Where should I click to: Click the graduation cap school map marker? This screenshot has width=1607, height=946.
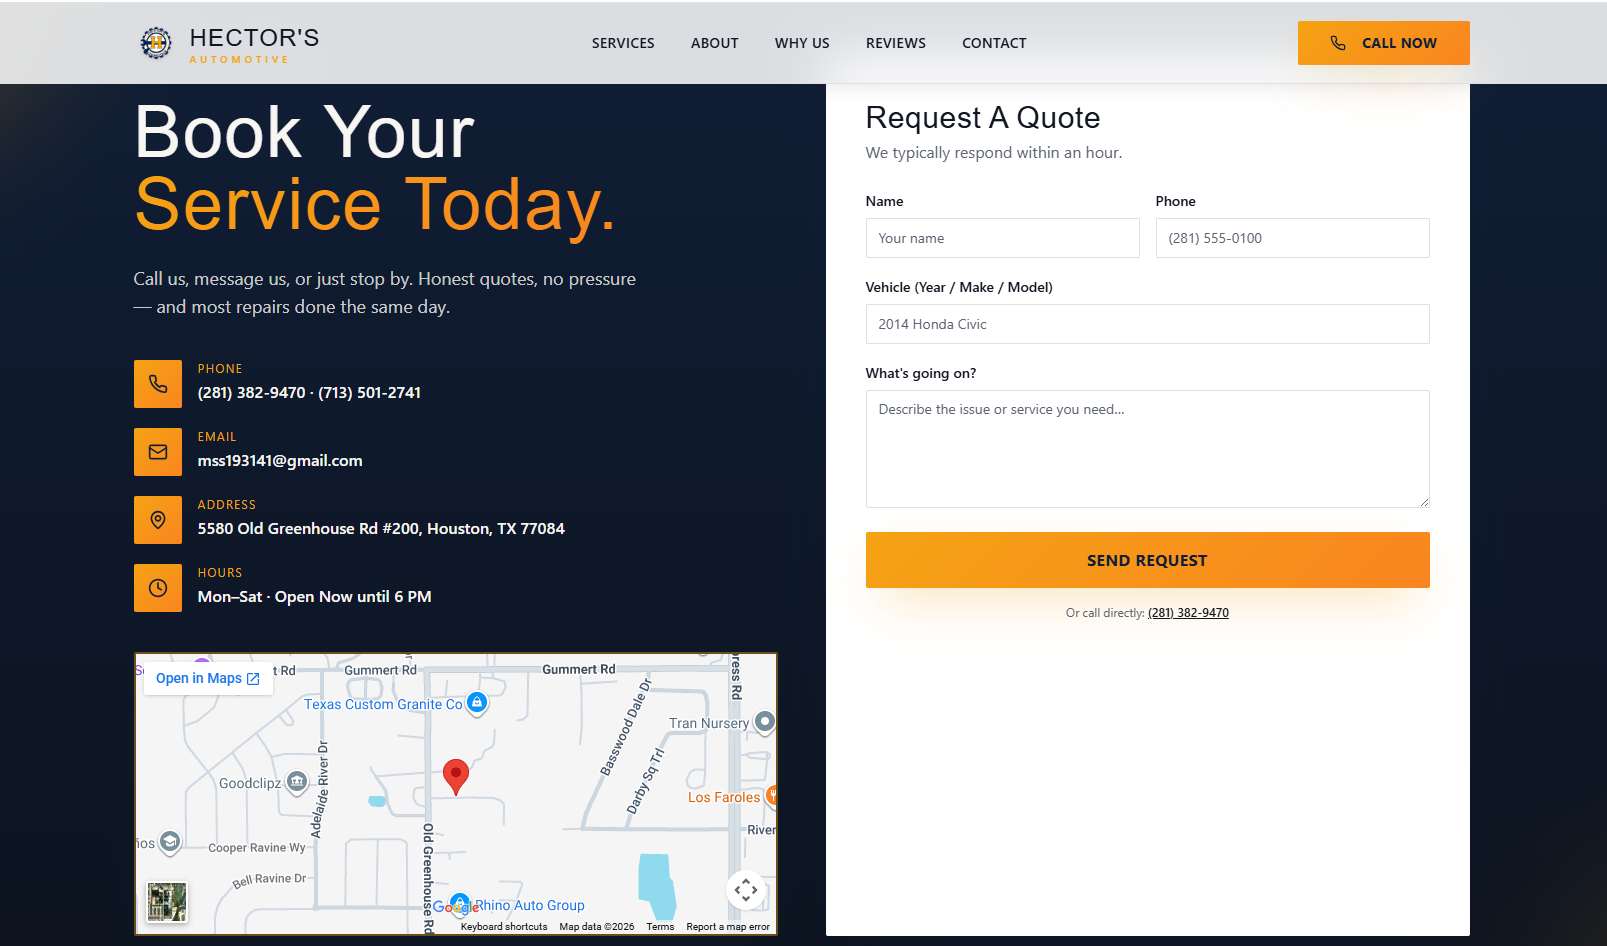pos(170,842)
